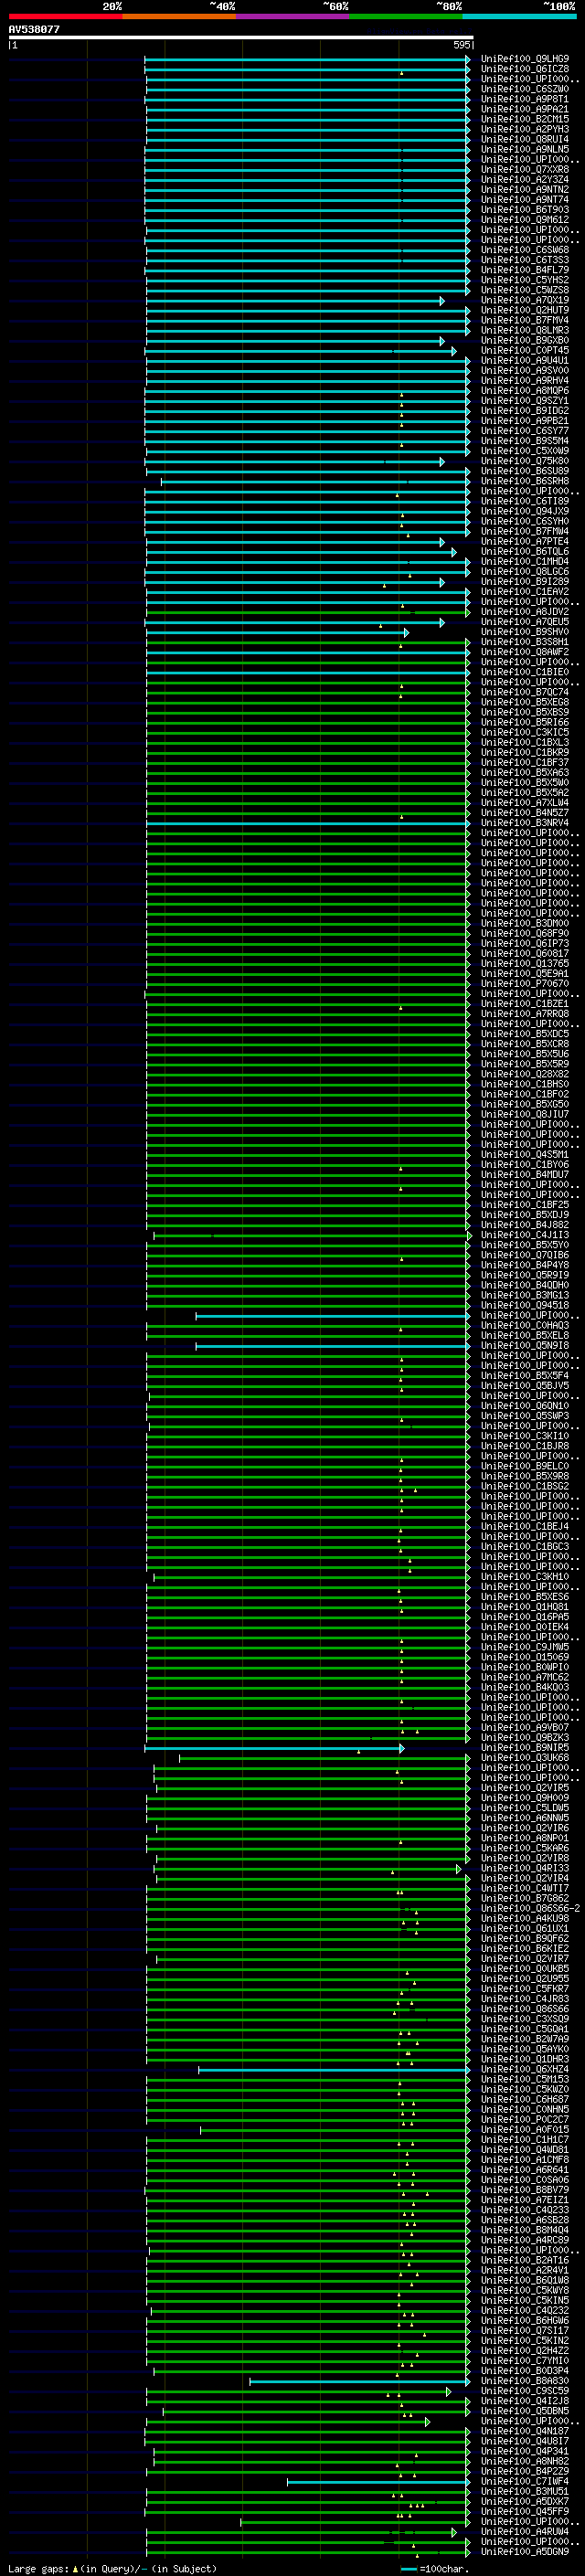Select hit UniRef100_C3KIC5
The image size is (585, 2576).
point(525,733)
